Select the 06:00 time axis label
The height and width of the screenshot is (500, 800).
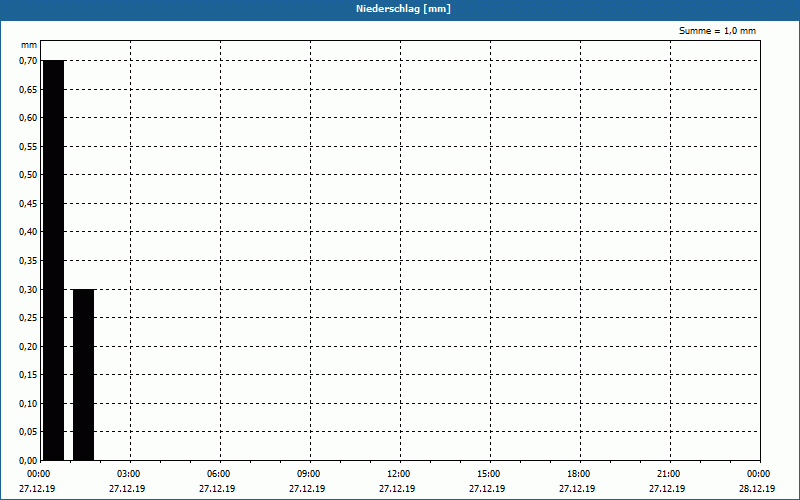click(x=218, y=474)
